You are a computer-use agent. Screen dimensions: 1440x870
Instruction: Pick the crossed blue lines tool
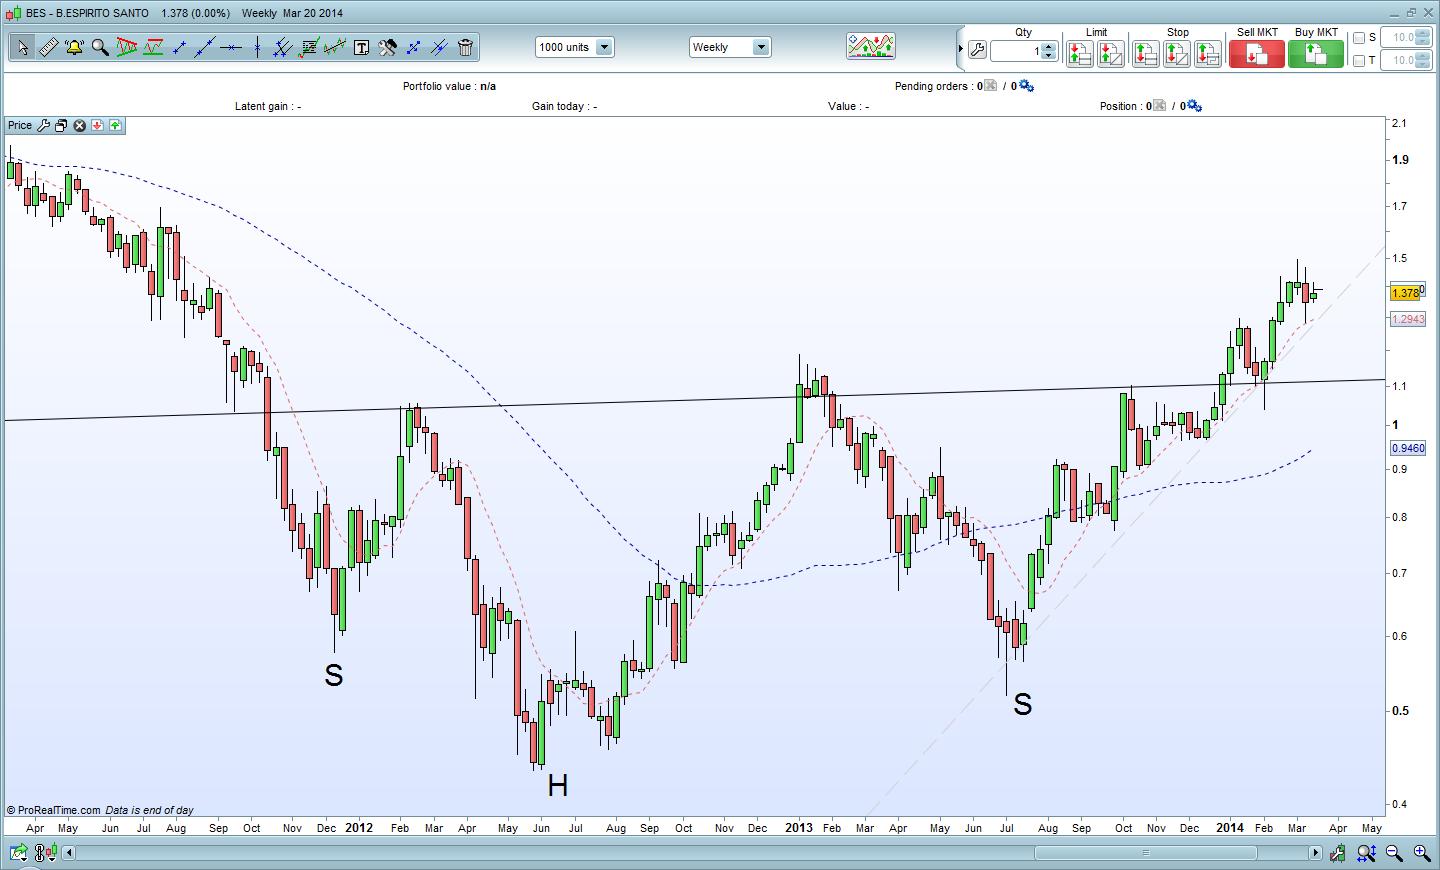click(439, 47)
